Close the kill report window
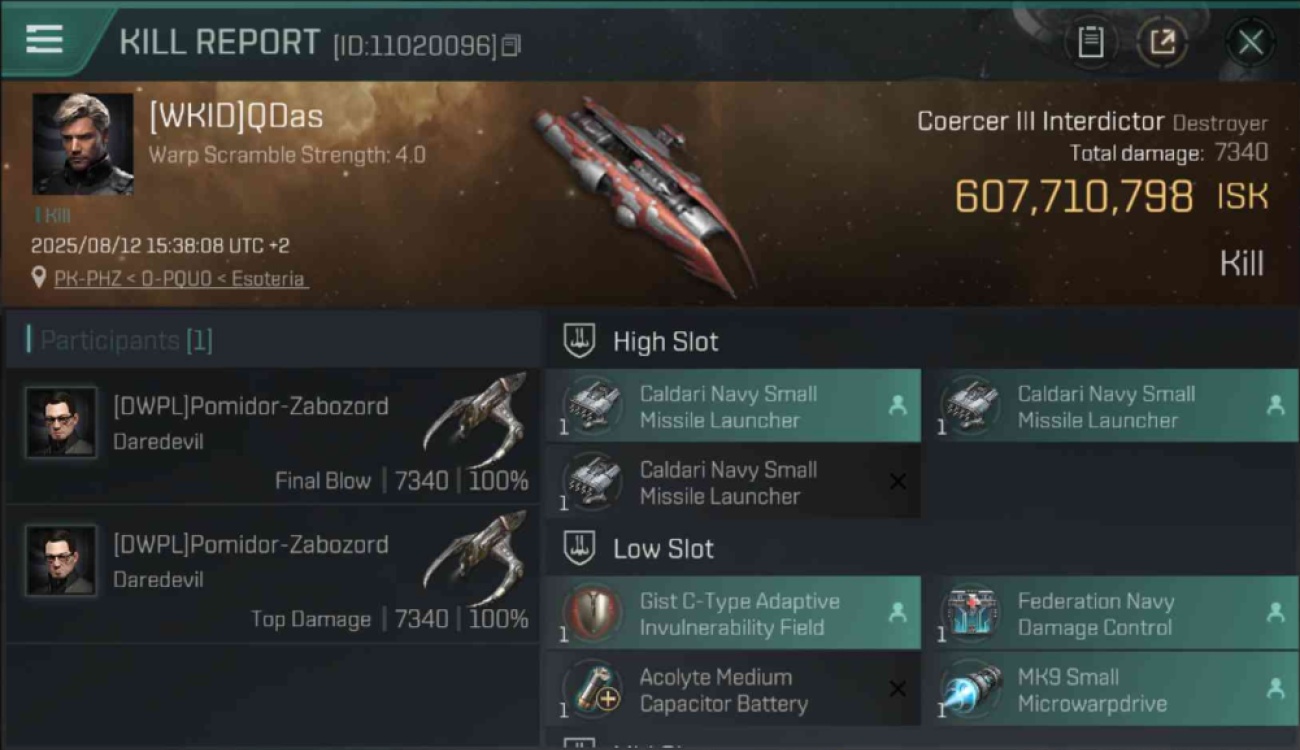Image resolution: width=1300 pixels, height=750 pixels. 1250,42
